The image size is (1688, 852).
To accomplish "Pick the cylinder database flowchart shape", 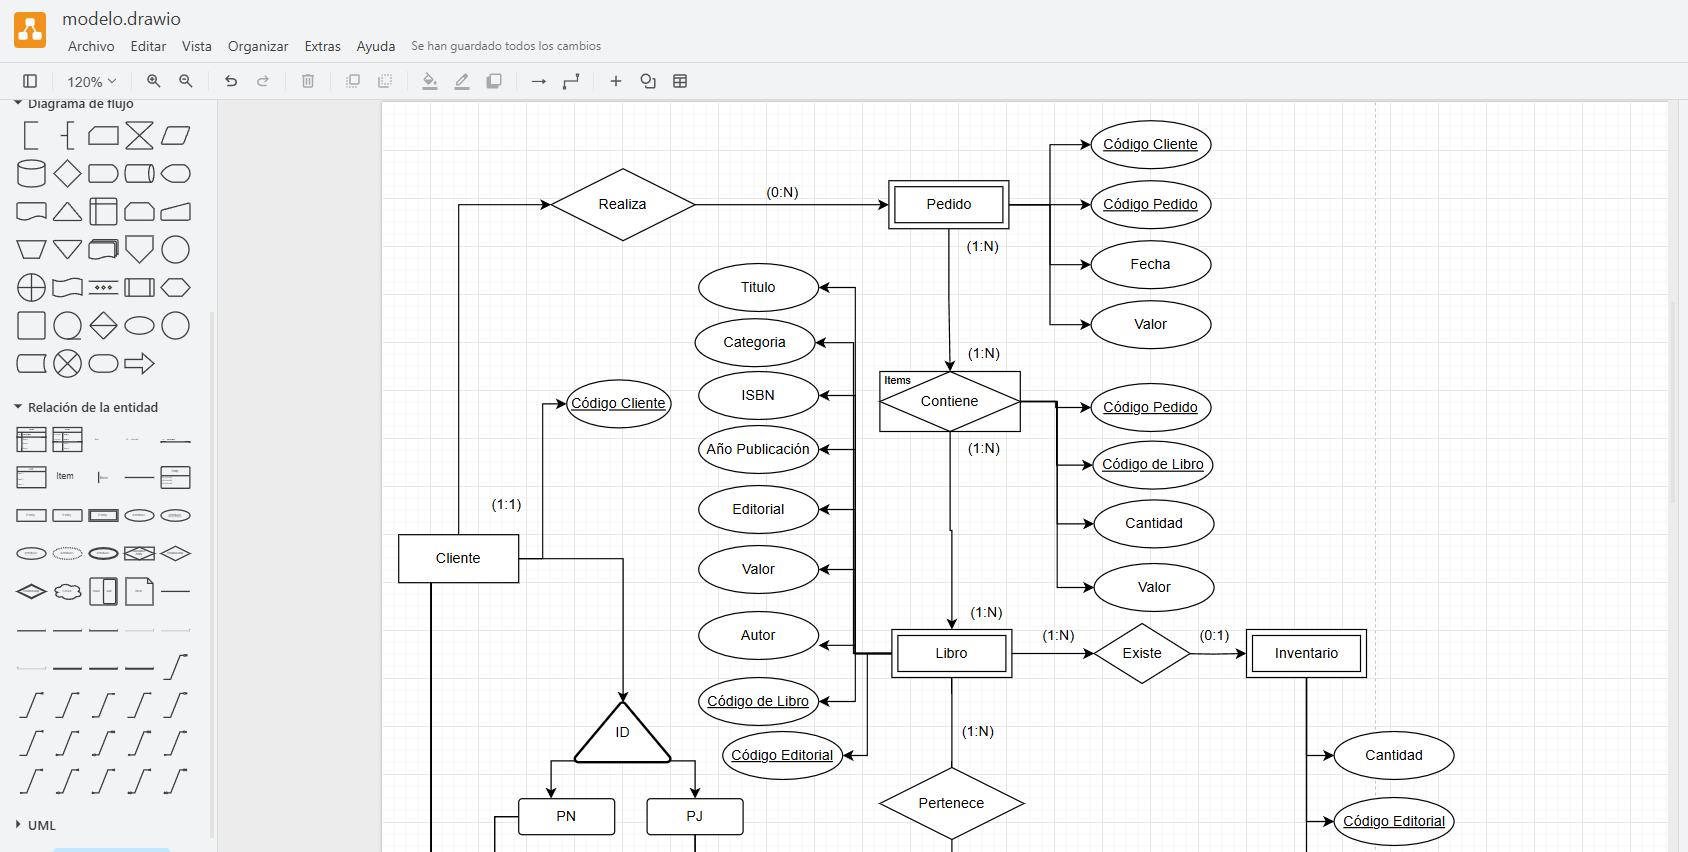I will coord(31,173).
